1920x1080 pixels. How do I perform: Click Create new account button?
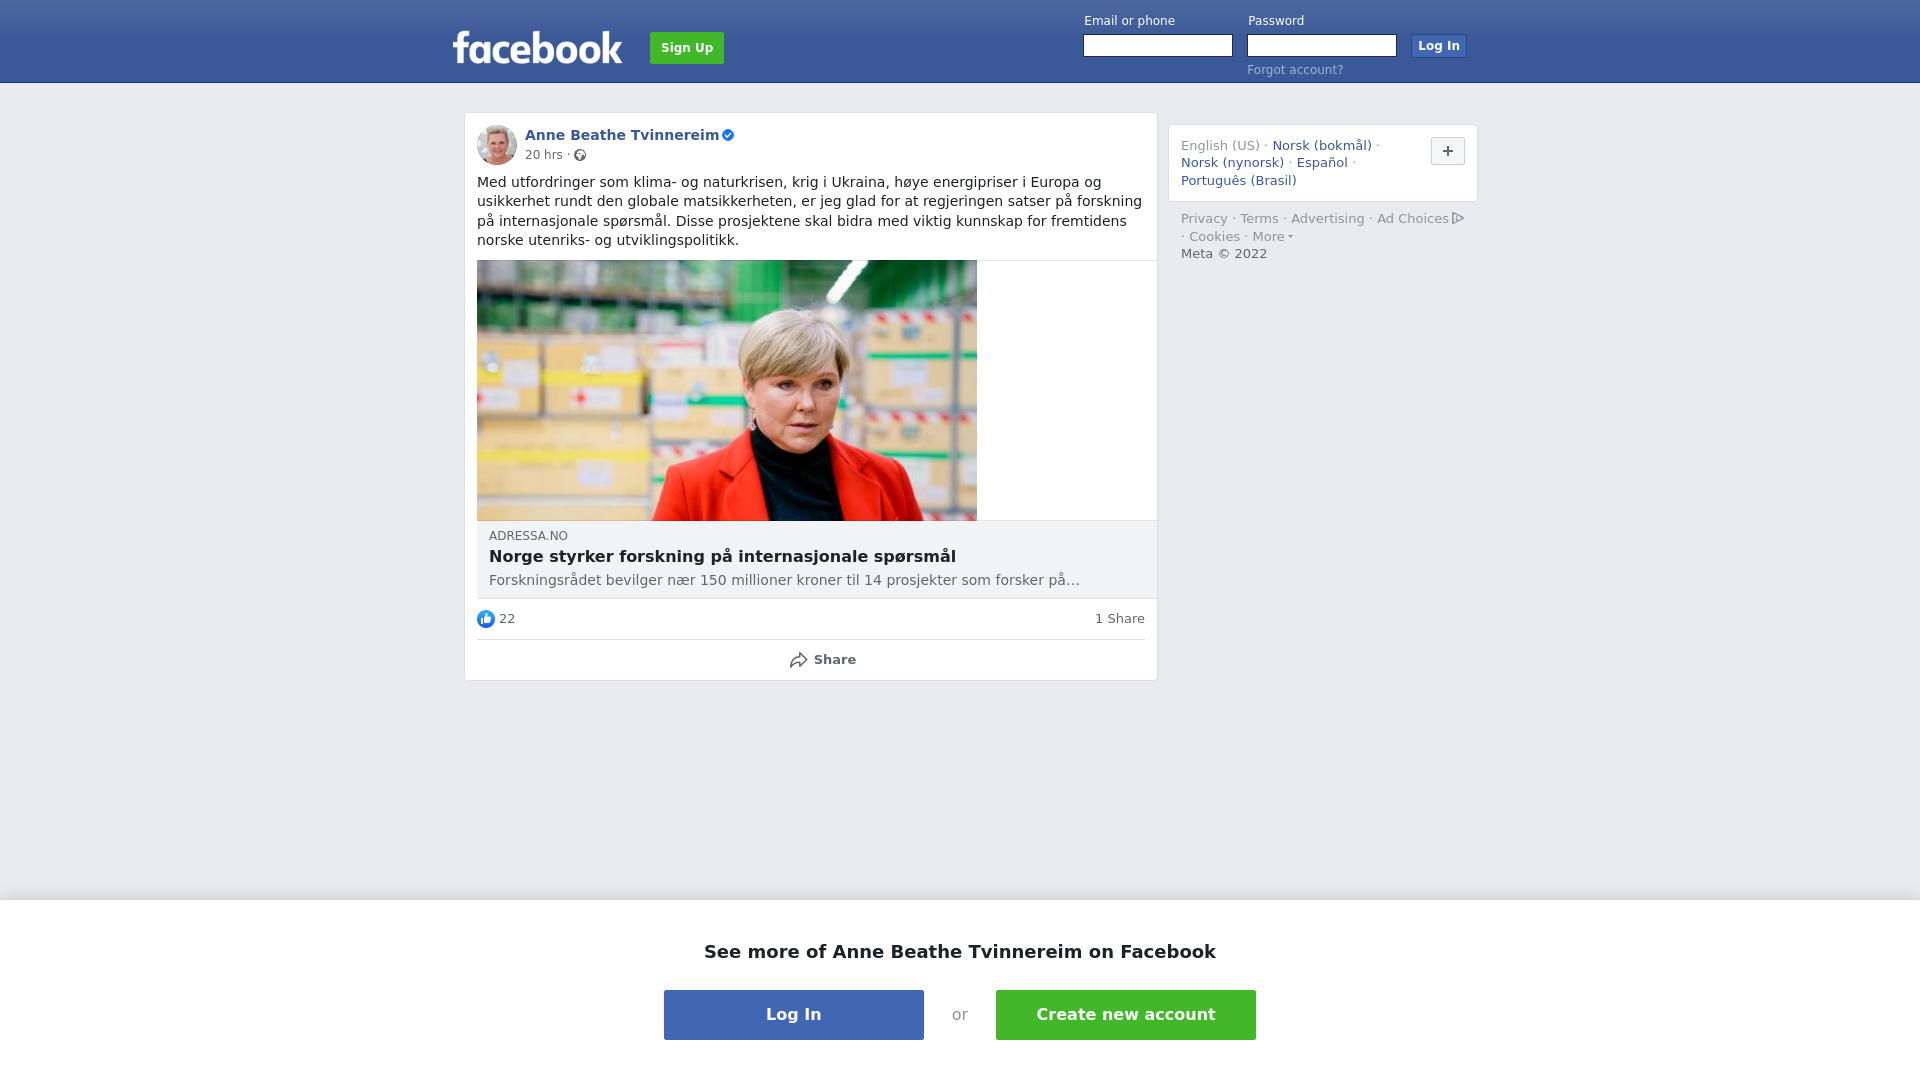1126,1015
